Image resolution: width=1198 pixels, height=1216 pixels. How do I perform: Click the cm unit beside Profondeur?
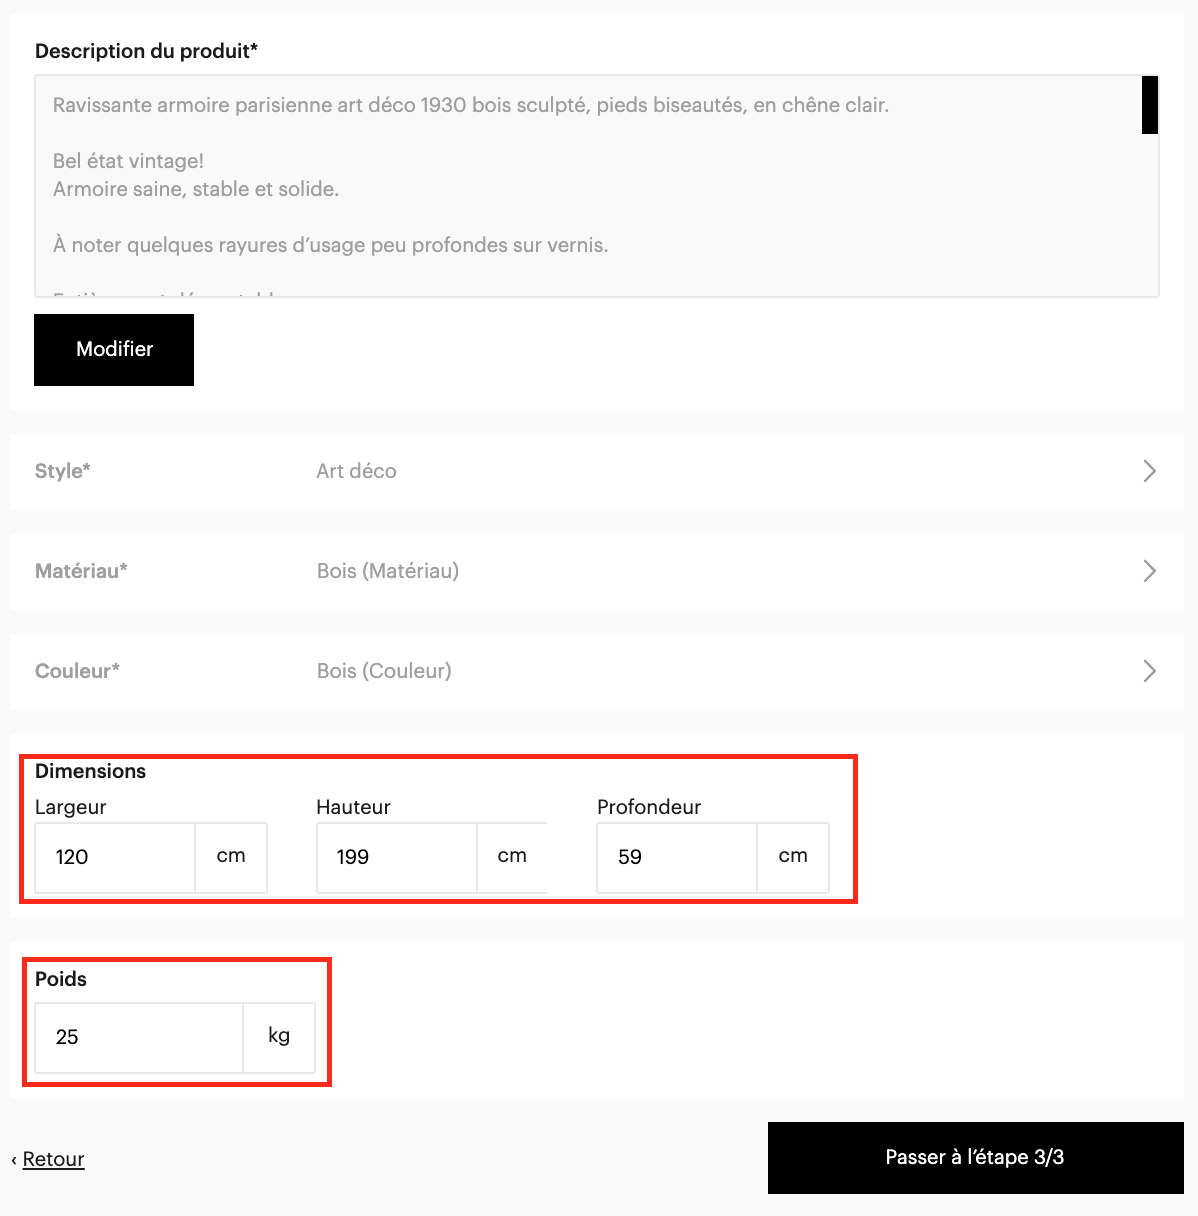pos(793,857)
